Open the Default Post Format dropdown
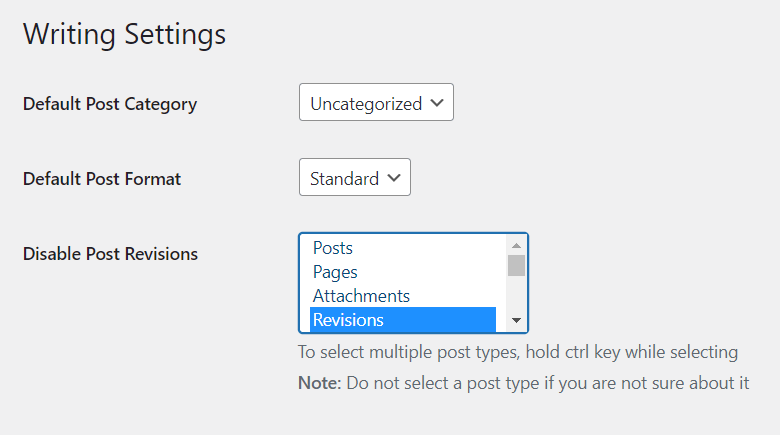This screenshot has height=435, width=780. tap(355, 178)
